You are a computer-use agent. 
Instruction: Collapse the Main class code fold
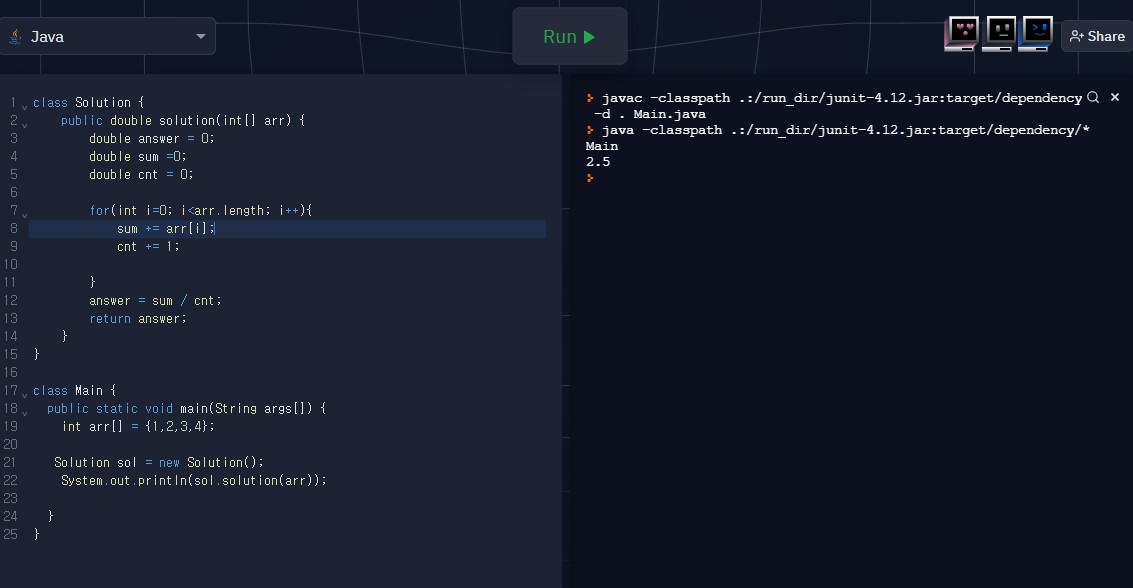coord(24,394)
